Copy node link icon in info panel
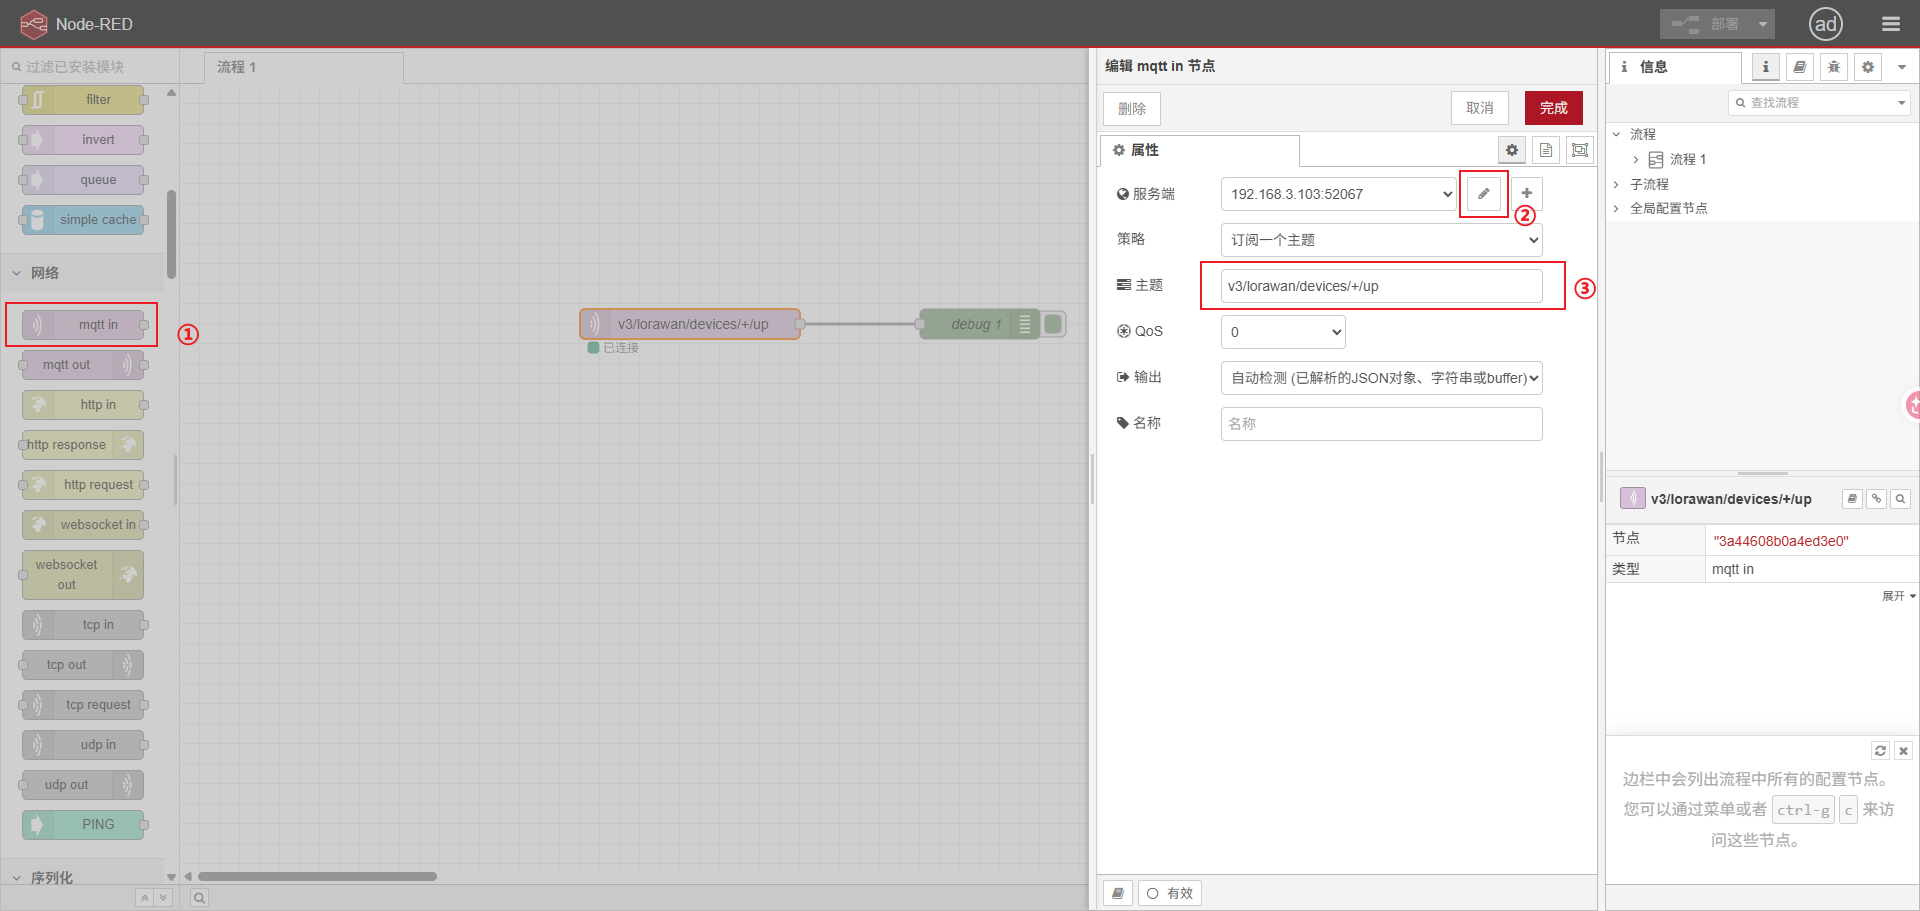 coord(1877,499)
